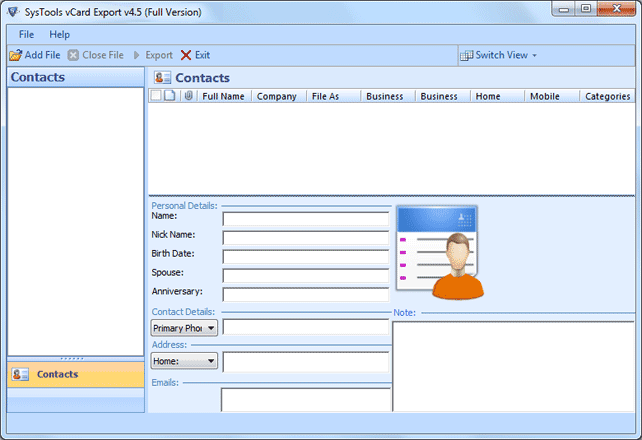
Task: Click the Name input field
Action: tap(305, 219)
